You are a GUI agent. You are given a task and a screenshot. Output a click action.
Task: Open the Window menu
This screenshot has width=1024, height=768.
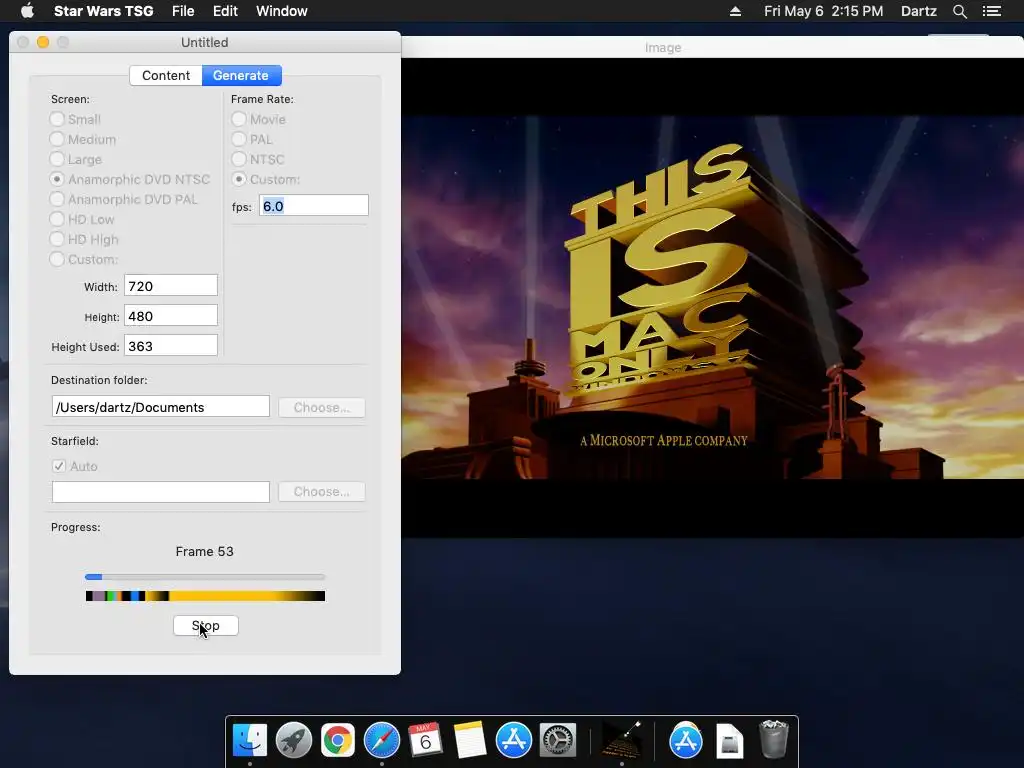[x=281, y=11]
